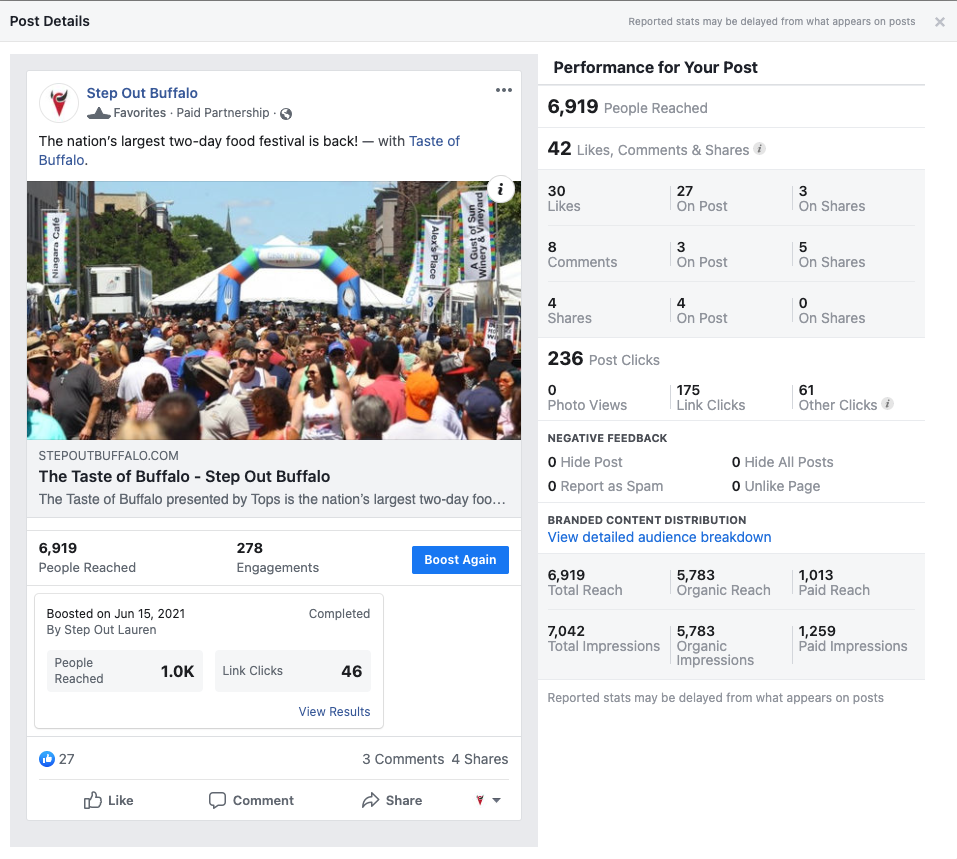Click the 236 Post Clicks heading
This screenshot has width=957, height=859.
click(x=604, y=359)
